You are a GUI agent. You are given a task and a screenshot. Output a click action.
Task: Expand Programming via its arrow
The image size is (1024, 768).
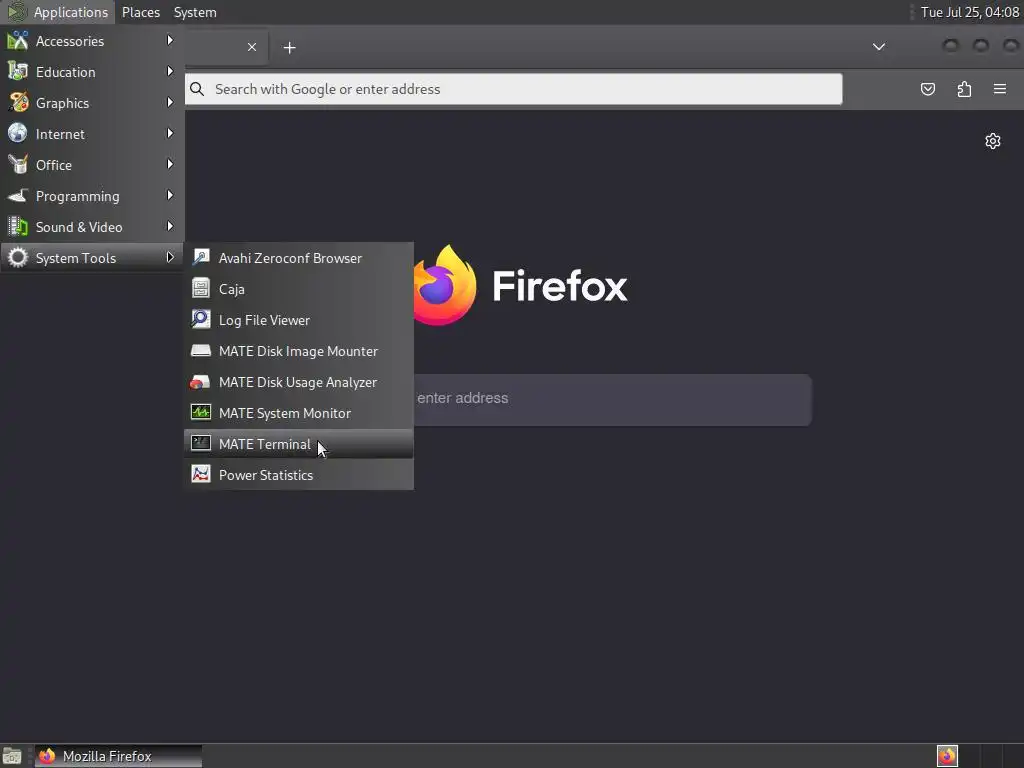170,195
